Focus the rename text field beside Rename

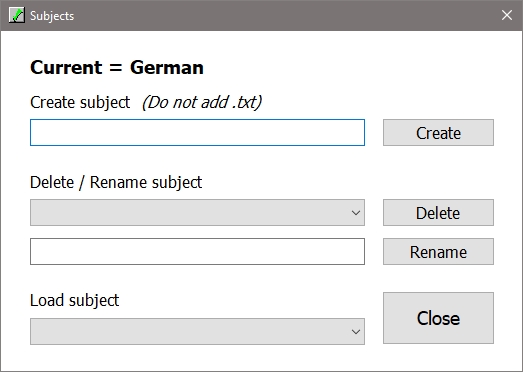197,252
